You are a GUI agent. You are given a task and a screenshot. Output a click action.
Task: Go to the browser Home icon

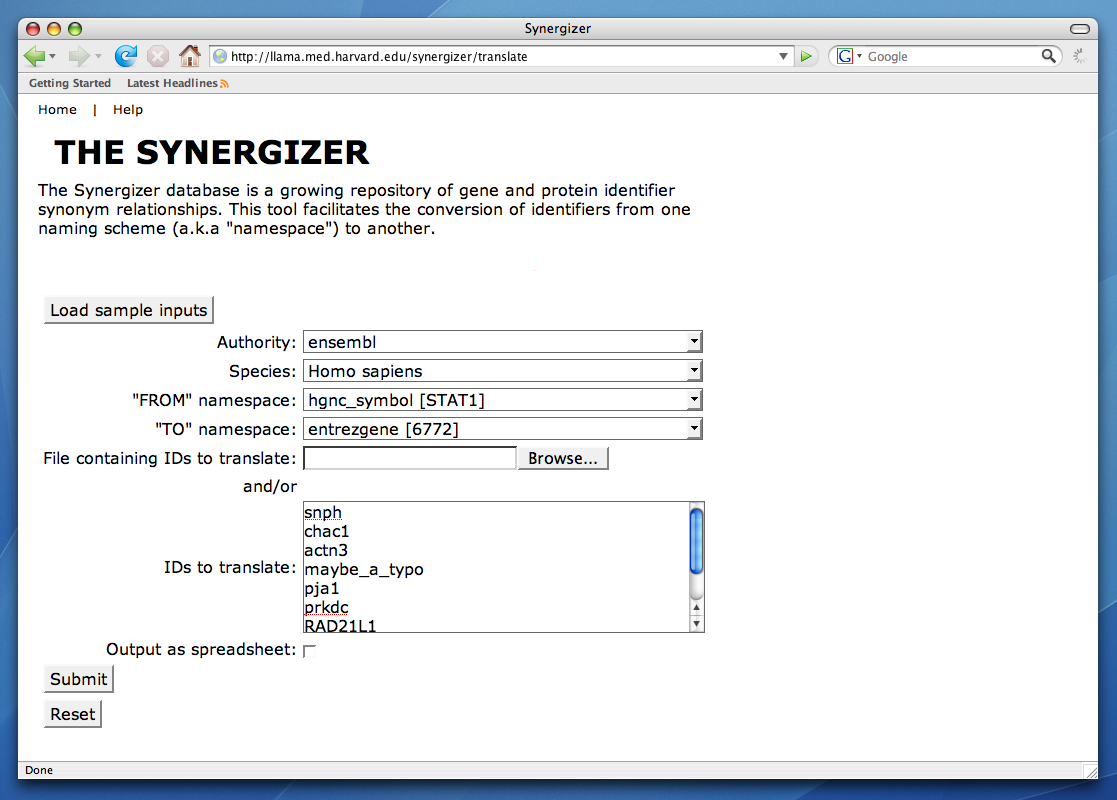pos(189,56)
